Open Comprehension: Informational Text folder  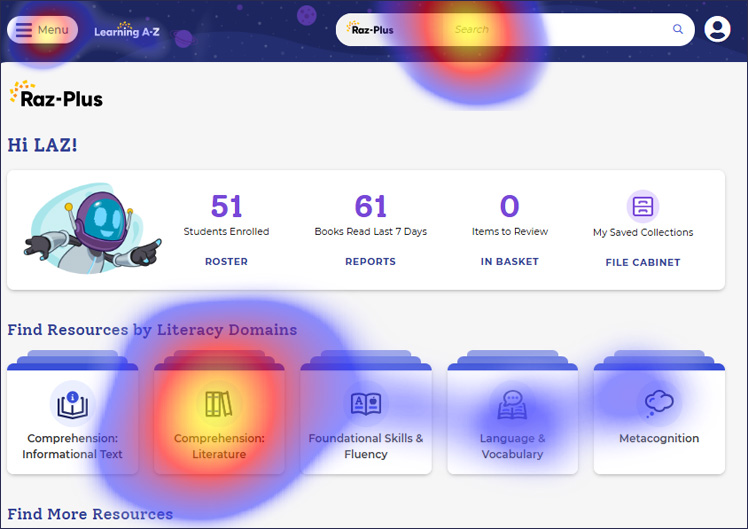coord(73,420)
